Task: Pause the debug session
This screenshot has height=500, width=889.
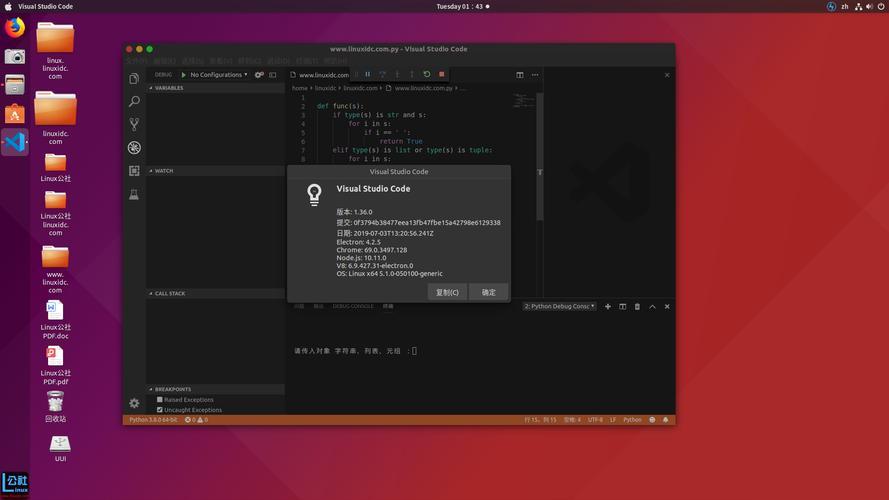Action: point(367,74)
